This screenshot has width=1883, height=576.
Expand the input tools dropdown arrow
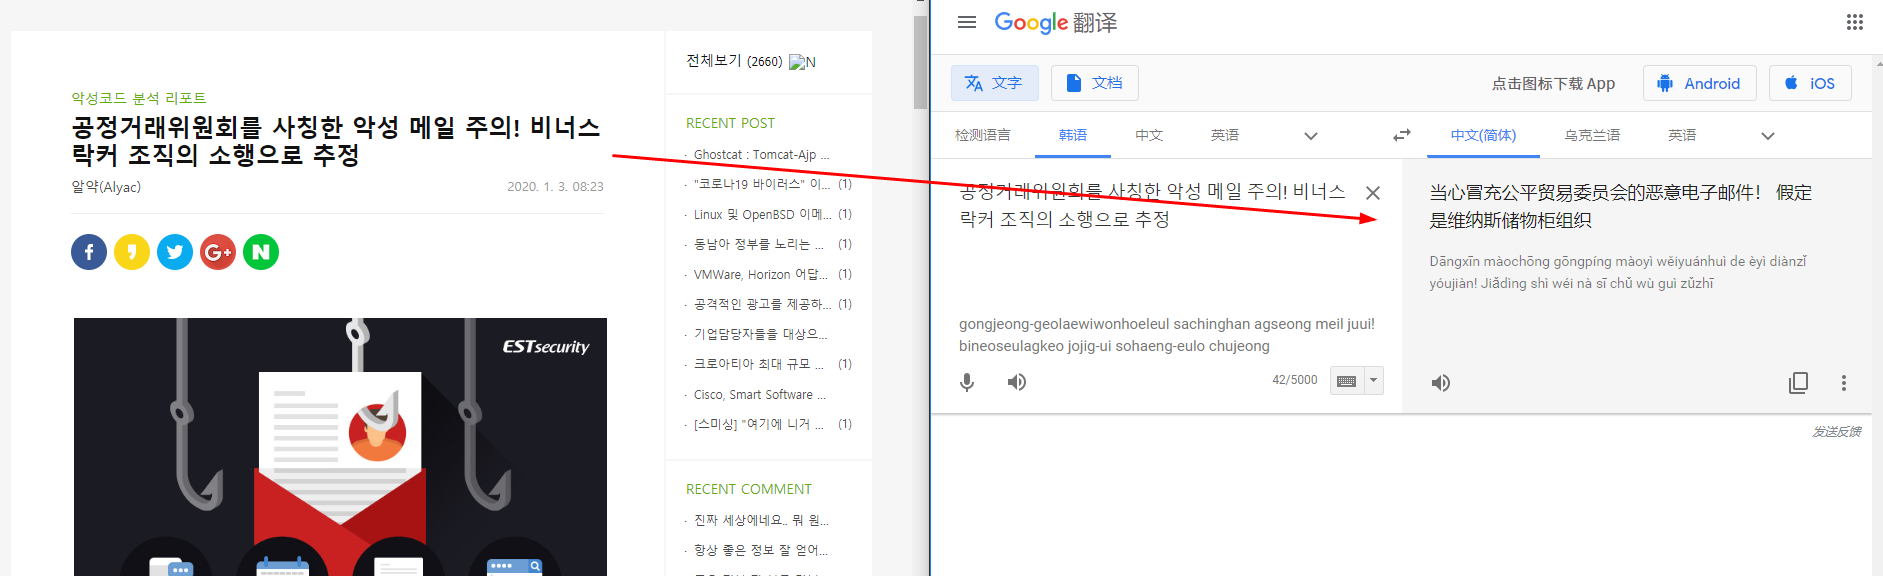click(x=1374, y=381)
